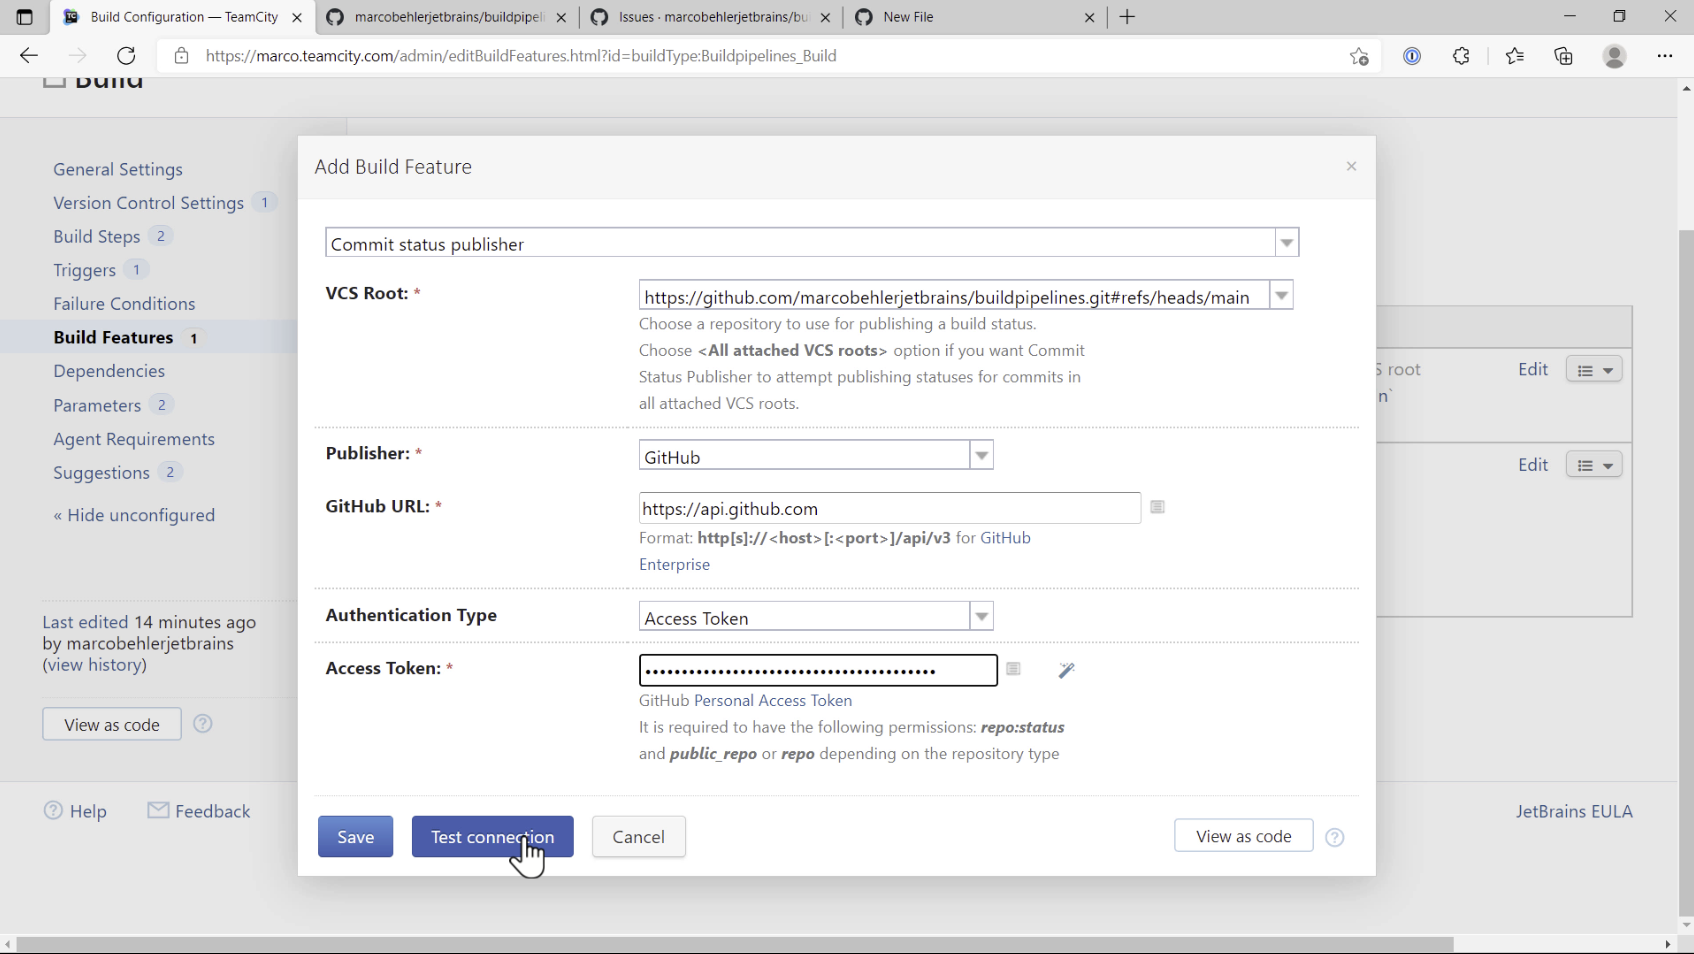Click the browser profile avatar icon
The image size is (1694, 954).
1614,56
